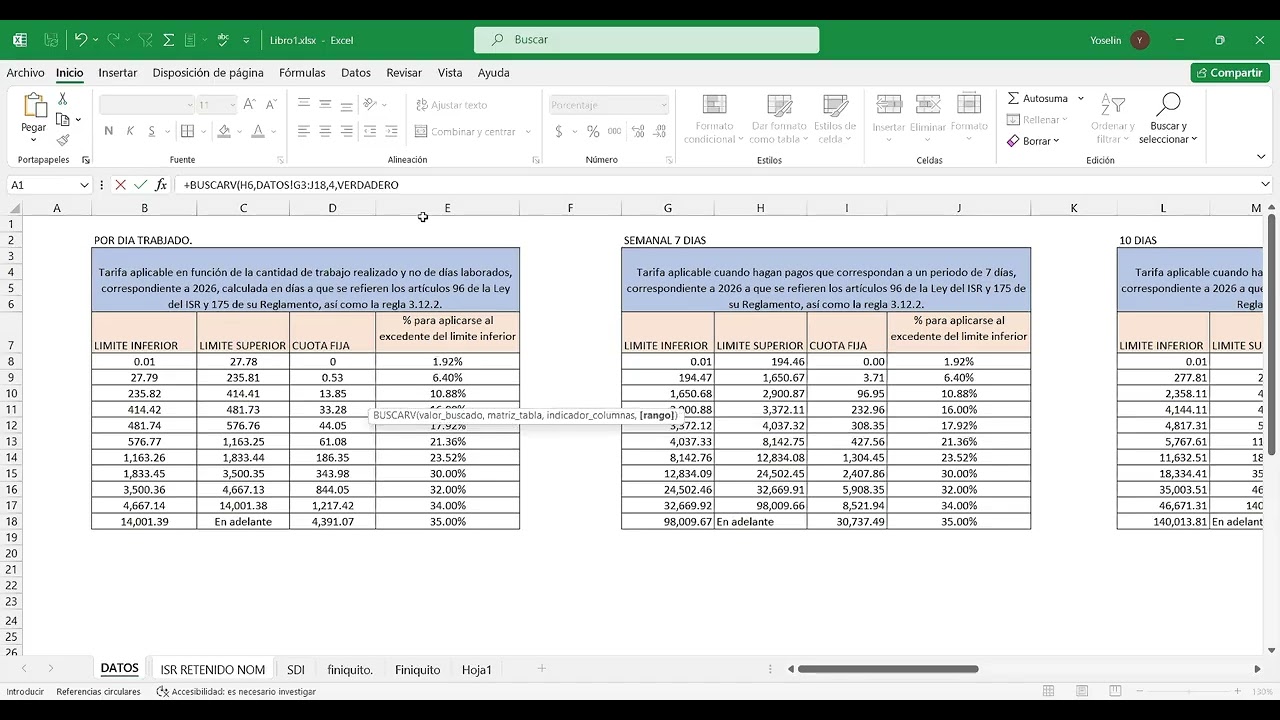Open the Pegar dropdown arrow
Image resolution: width=1280 pixels, height=720 pixels.
[34, 139]
